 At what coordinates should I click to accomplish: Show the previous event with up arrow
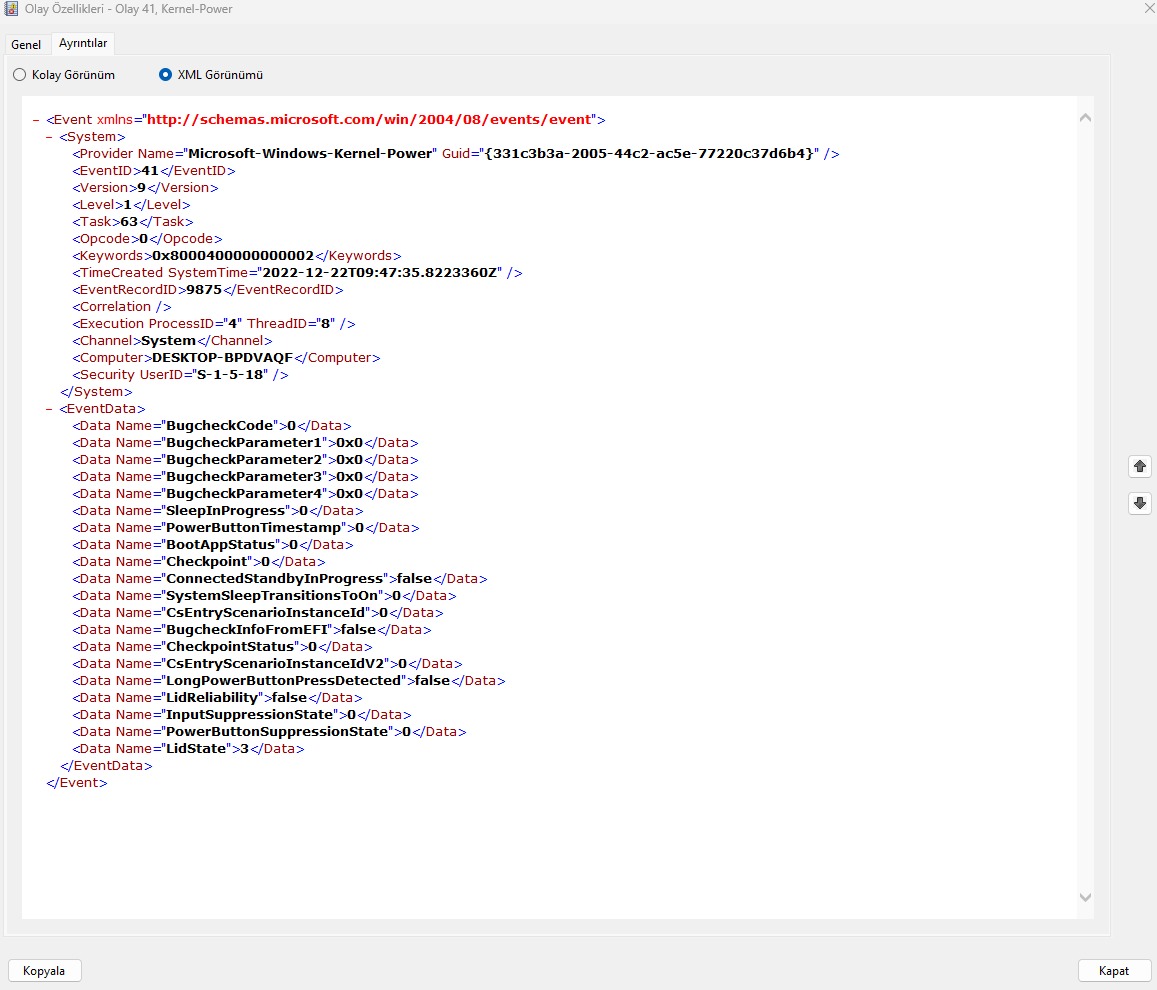(1139, 466)
